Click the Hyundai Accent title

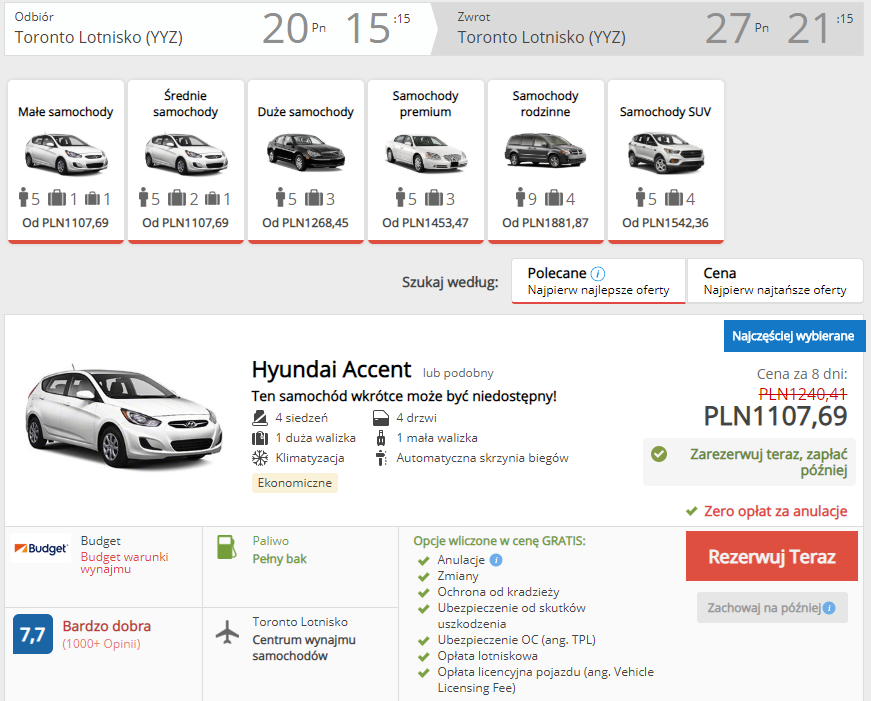[331, 369]
